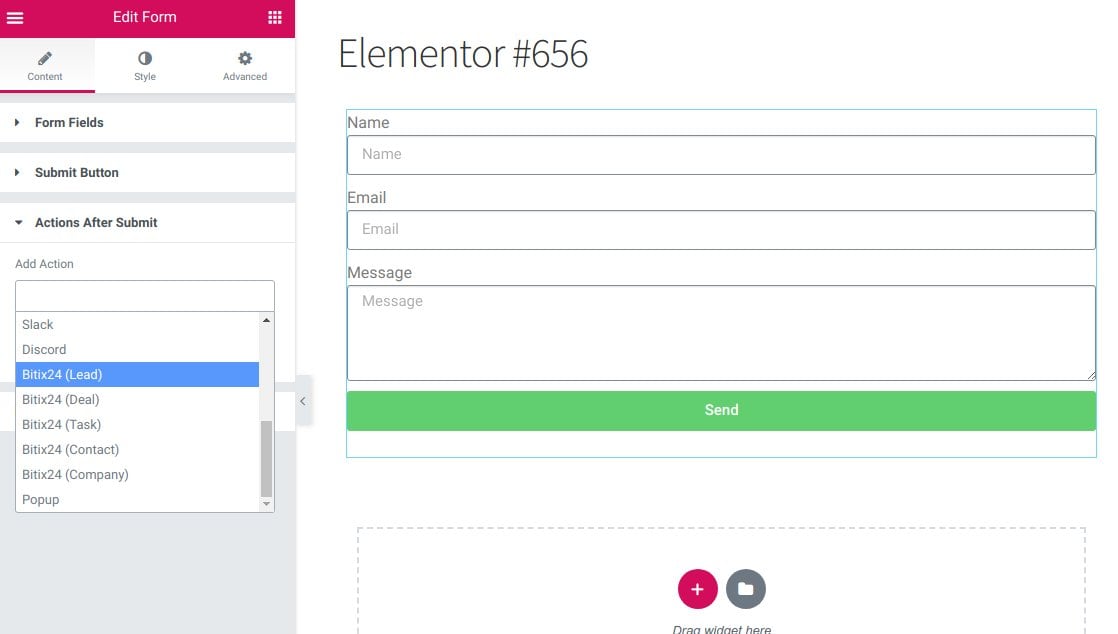Choose the Bitix24 (Lead) option
The height and width of the screenshot is (634, 1118).
point(137,374)
